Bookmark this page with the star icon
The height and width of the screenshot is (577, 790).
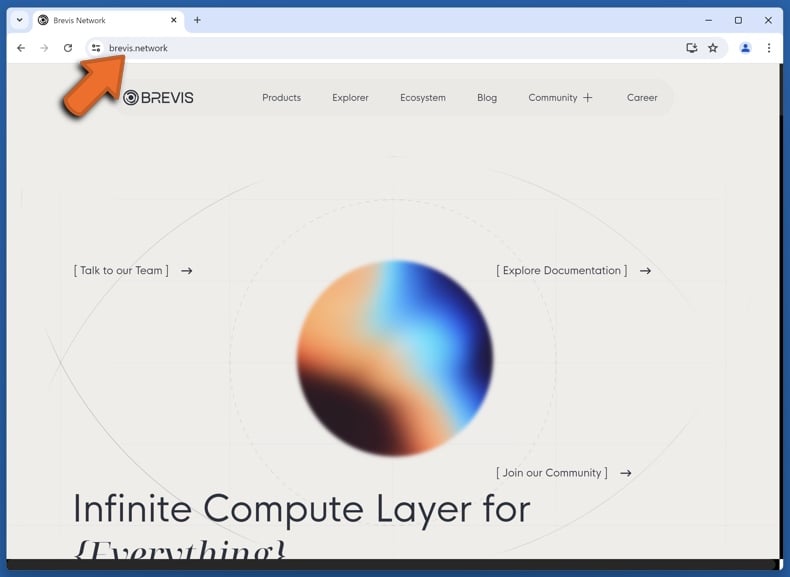713,48
